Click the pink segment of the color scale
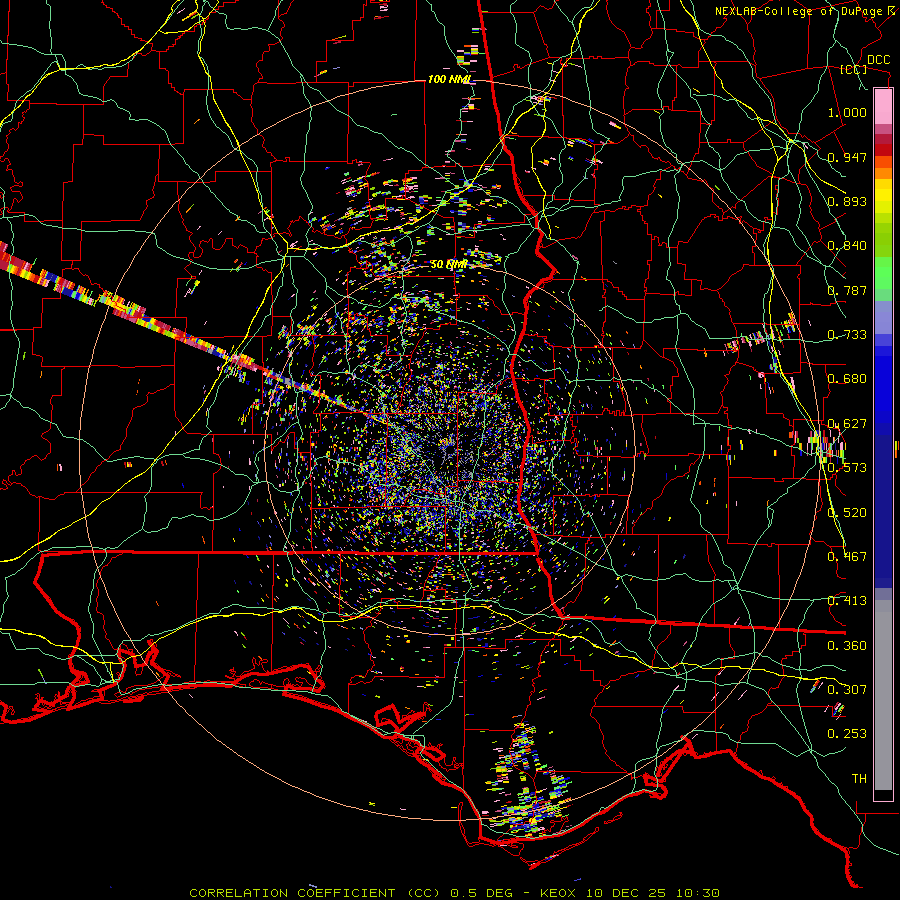The height and width of the screenshot is (900, 900). [x=883, y=107]
